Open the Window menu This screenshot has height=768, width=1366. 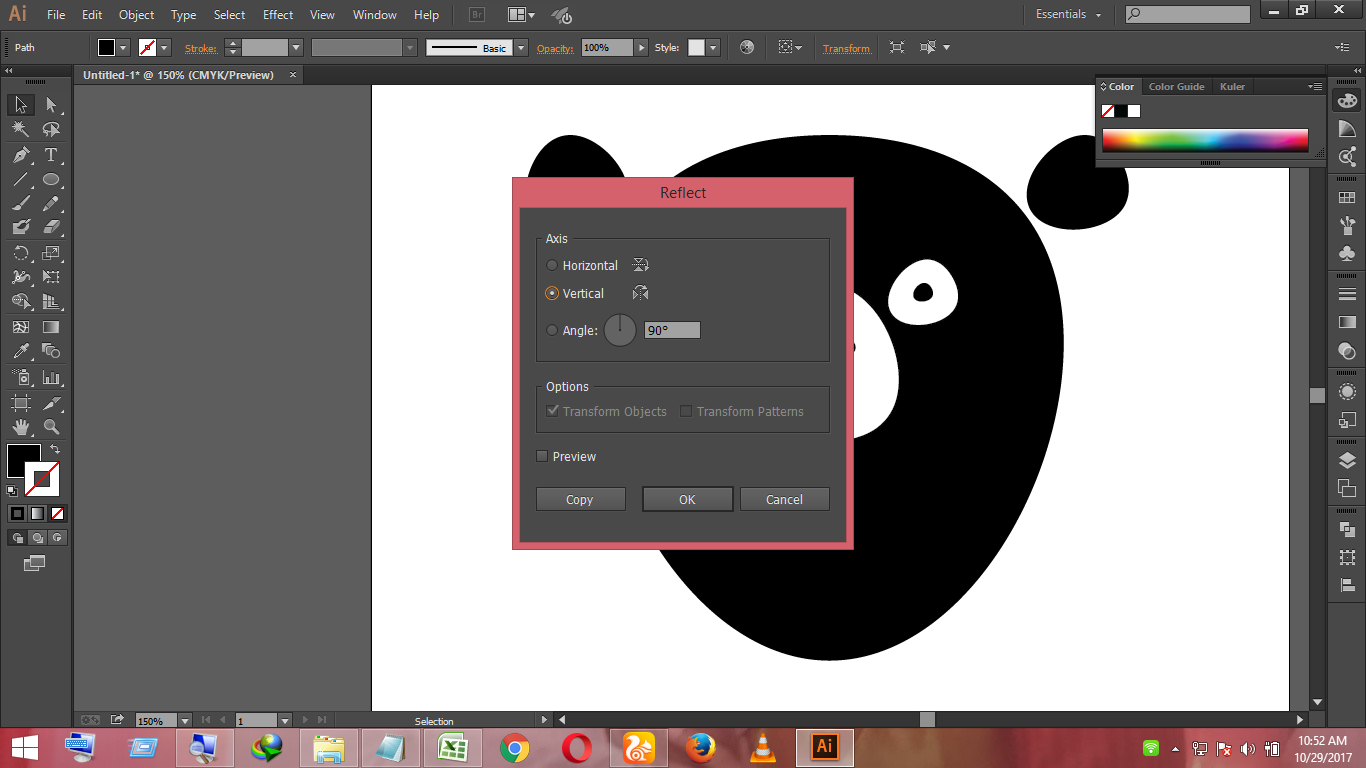(375, 15)
